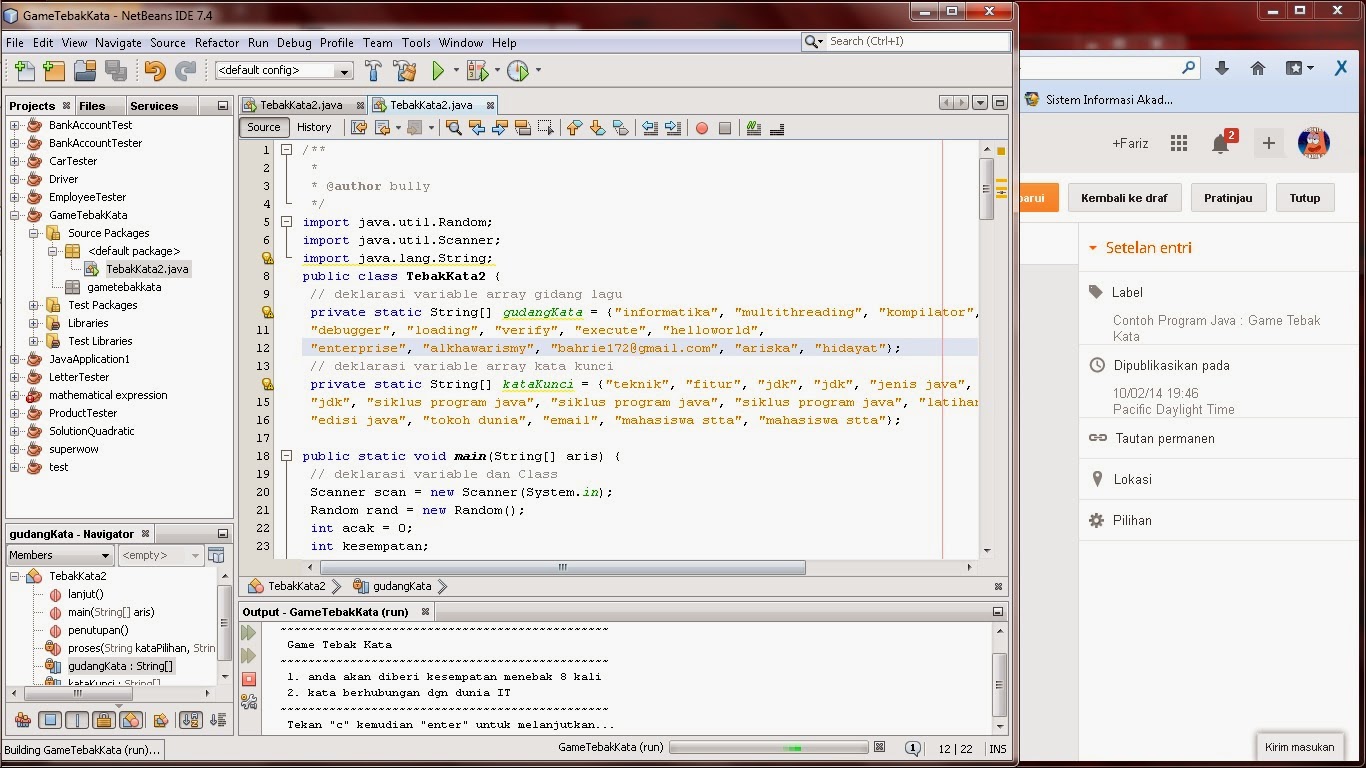Toggle line comment with editor toolbar icon
Viewport: 1366px width, 768px height.
tap(753, 128)
